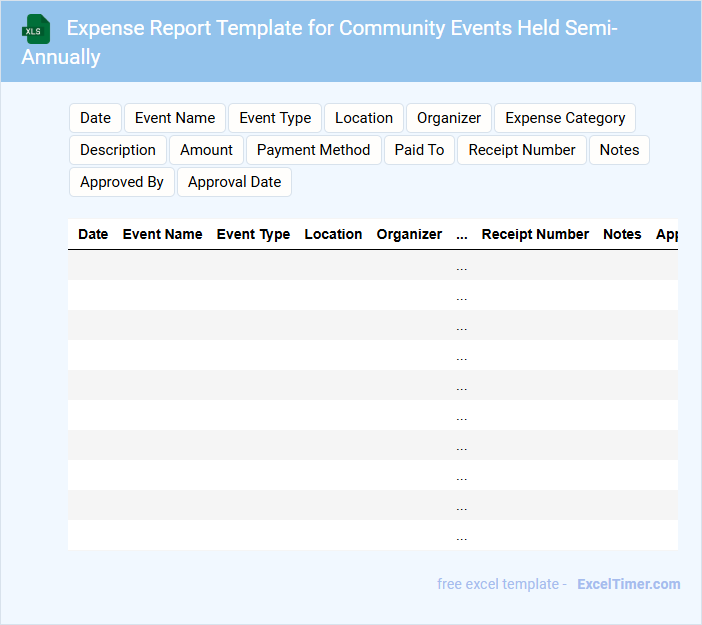The width and height of the screenshot is (702, 625).
Task: Click the 'free excel template -' footer text
Action: pos(502,584)
